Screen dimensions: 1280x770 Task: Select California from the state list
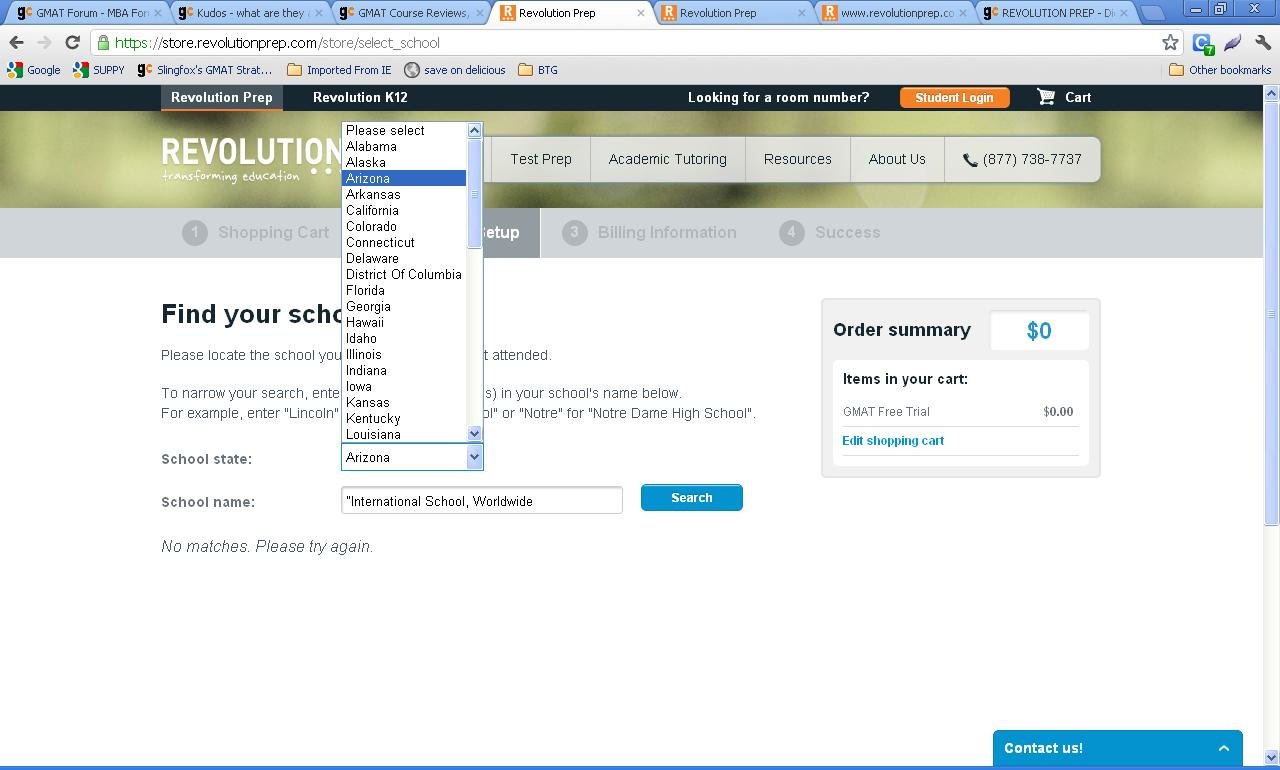click(x=372, y=210)
